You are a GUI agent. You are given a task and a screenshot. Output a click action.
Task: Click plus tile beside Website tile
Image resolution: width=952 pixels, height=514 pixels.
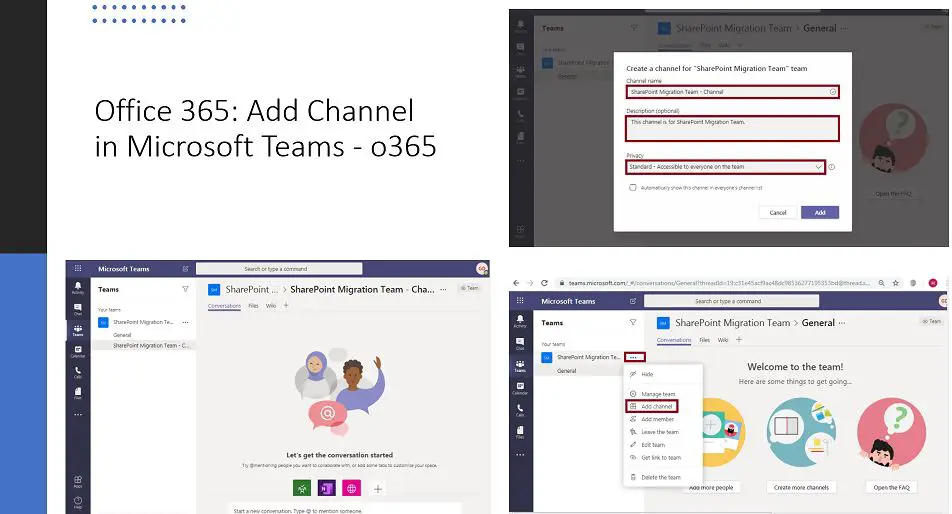point(377,489)
